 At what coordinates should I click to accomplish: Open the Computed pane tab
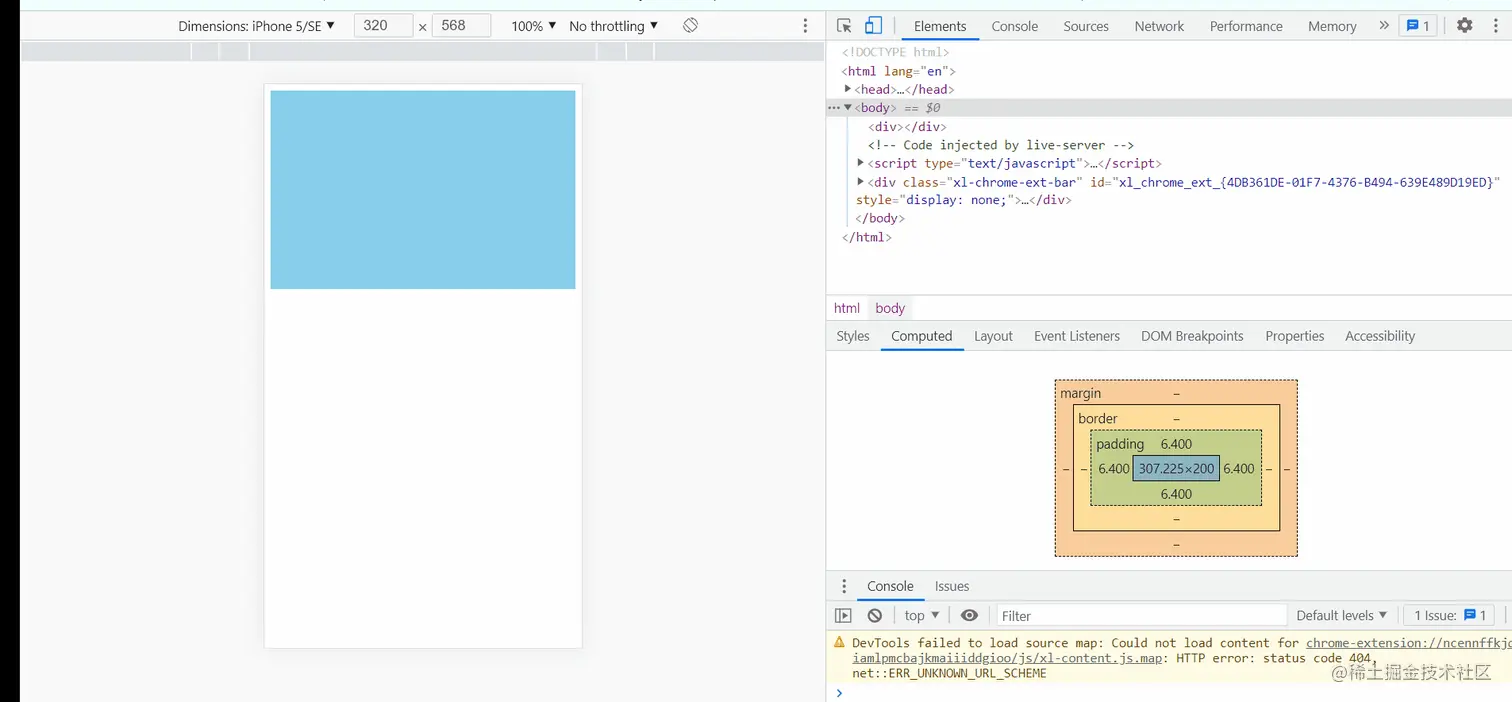(922, 336)
